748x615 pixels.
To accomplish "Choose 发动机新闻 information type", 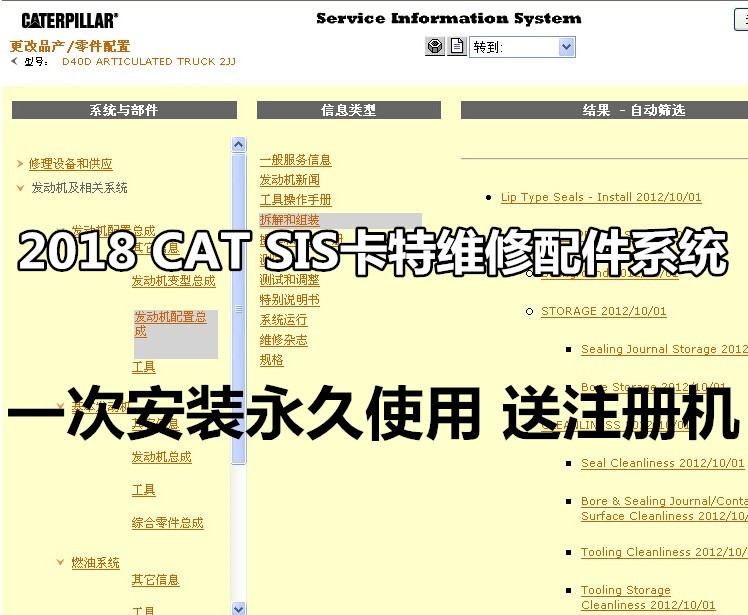I will point(290,180).
